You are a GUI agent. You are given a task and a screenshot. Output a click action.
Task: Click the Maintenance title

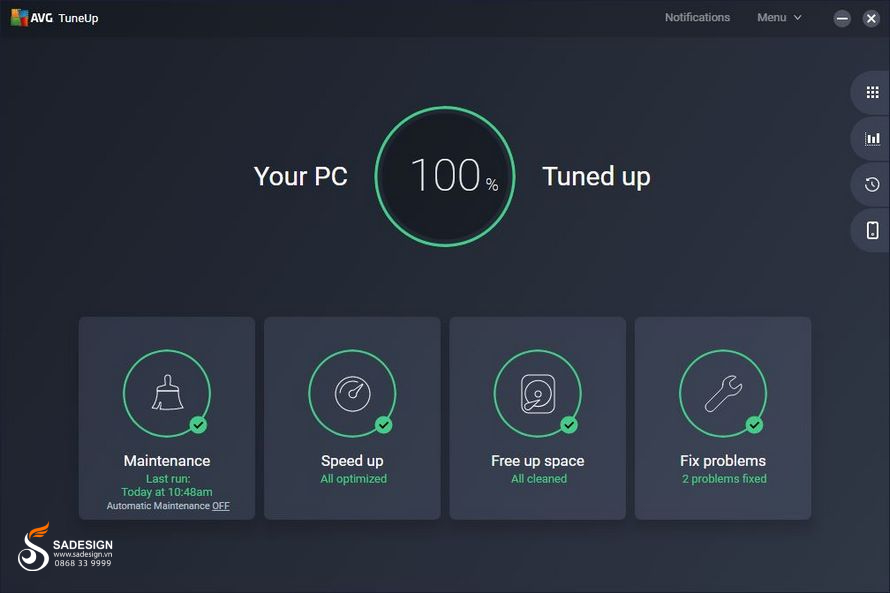(x=167, y=461)
